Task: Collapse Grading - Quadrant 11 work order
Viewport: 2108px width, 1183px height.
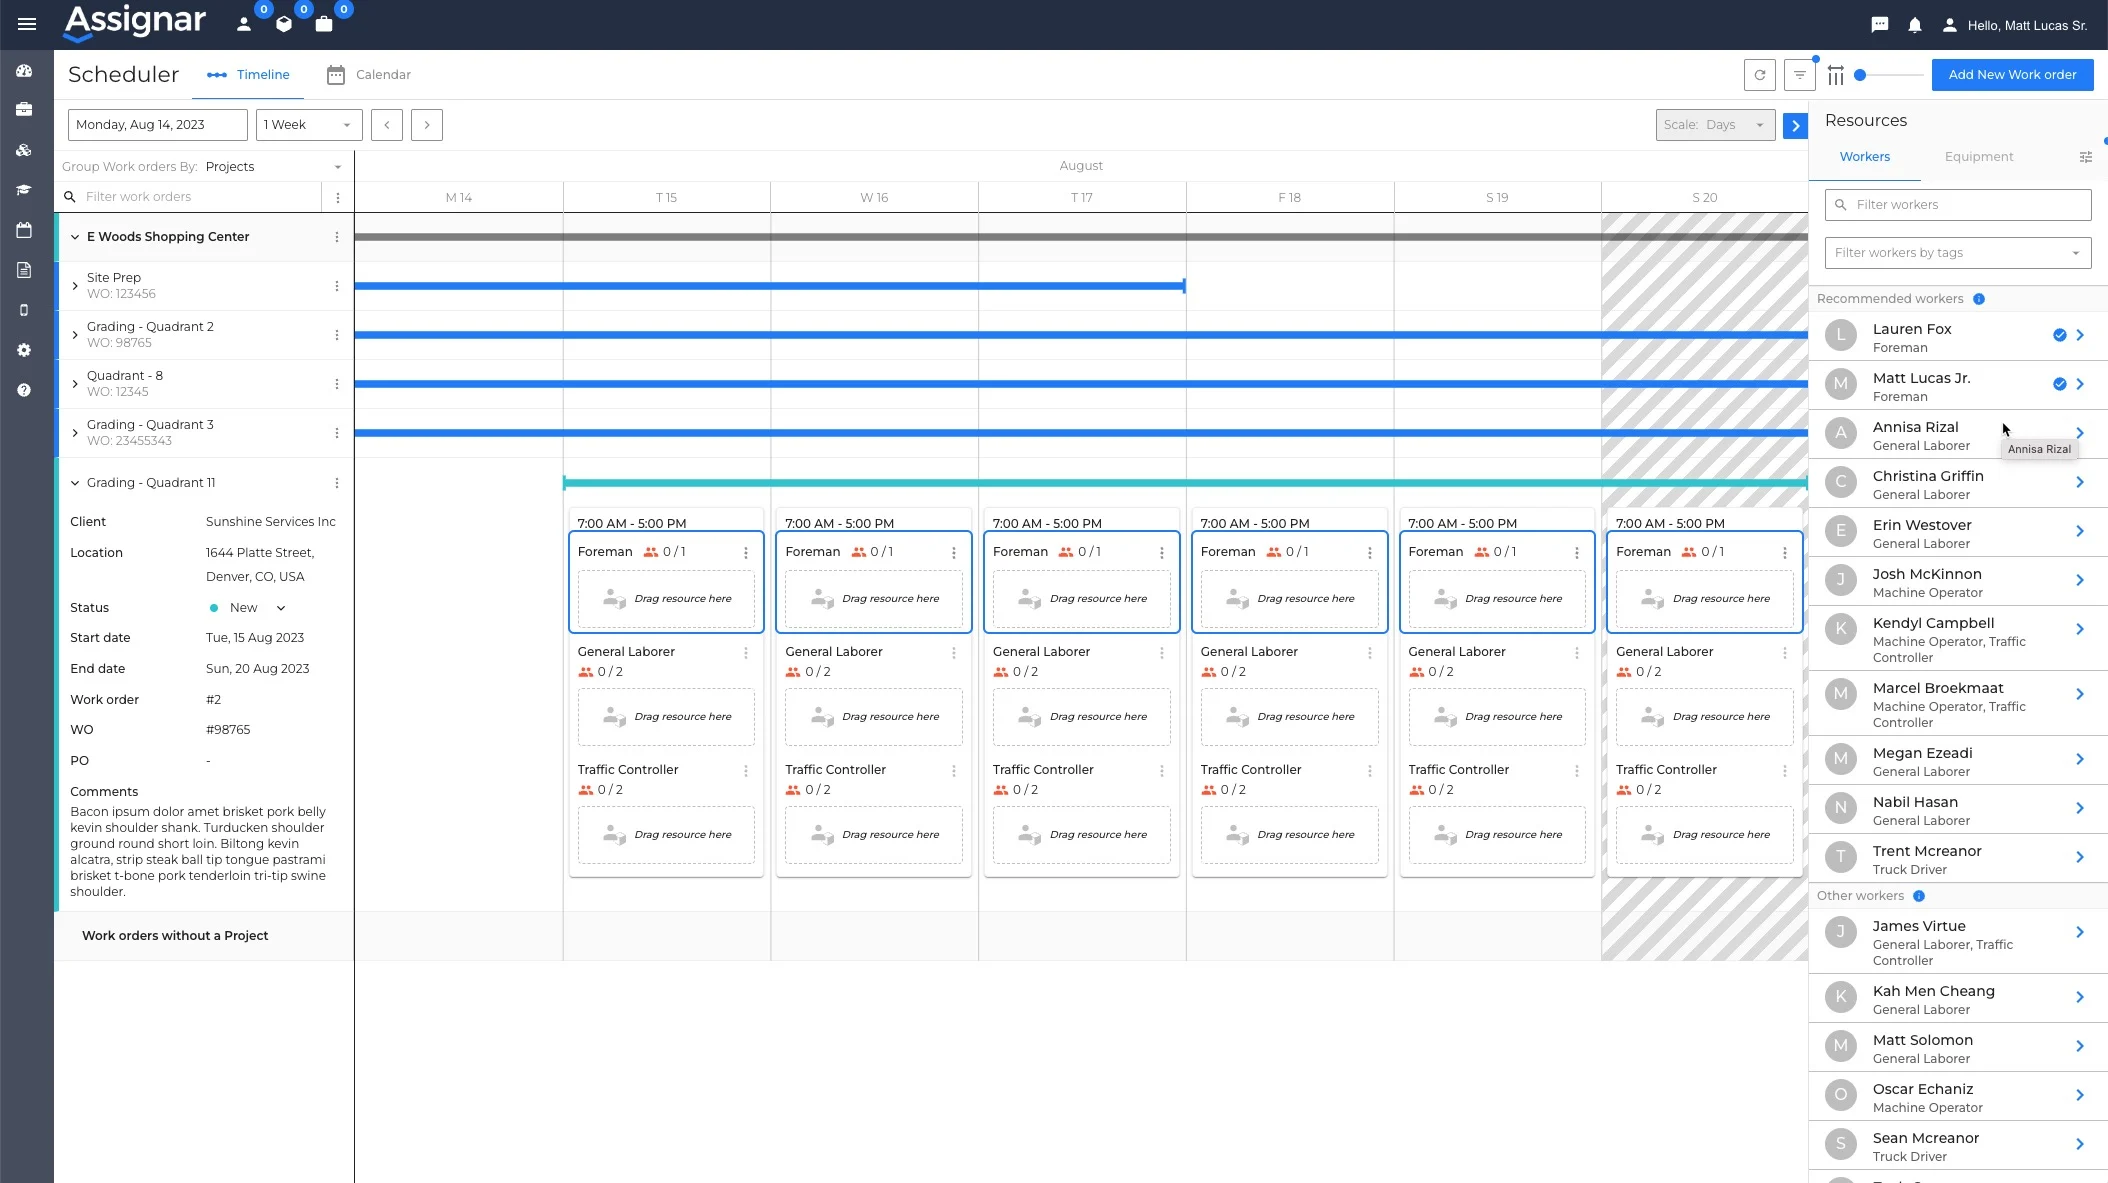Action: click(x=75, y=483)
